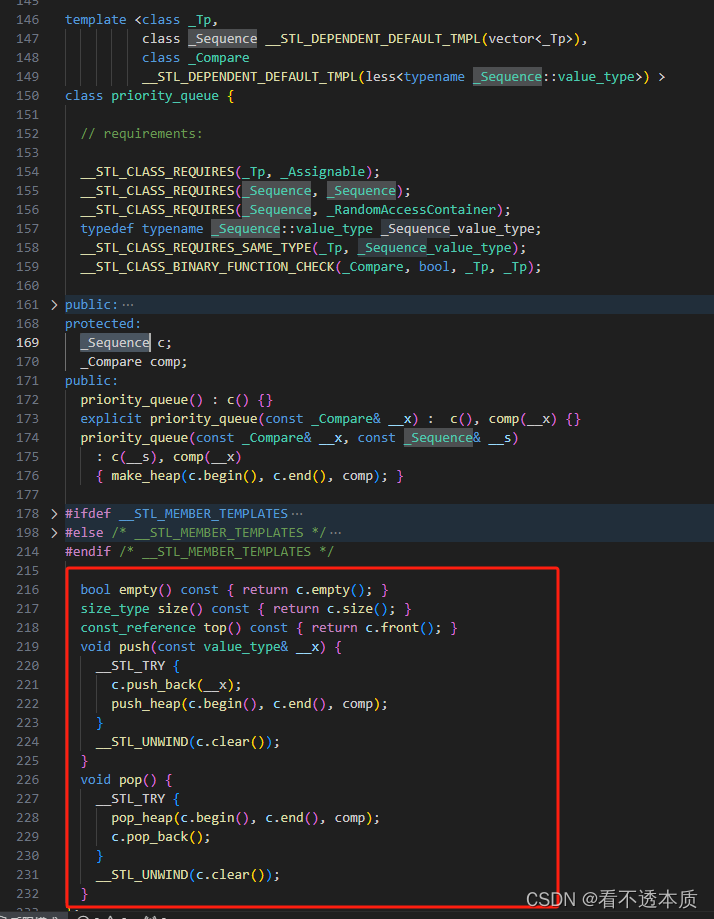Expand the folded #else __STL_MEMBER_TEMPLATES block
This screenshot has width=714, height=919.
(x=54, y=533)
